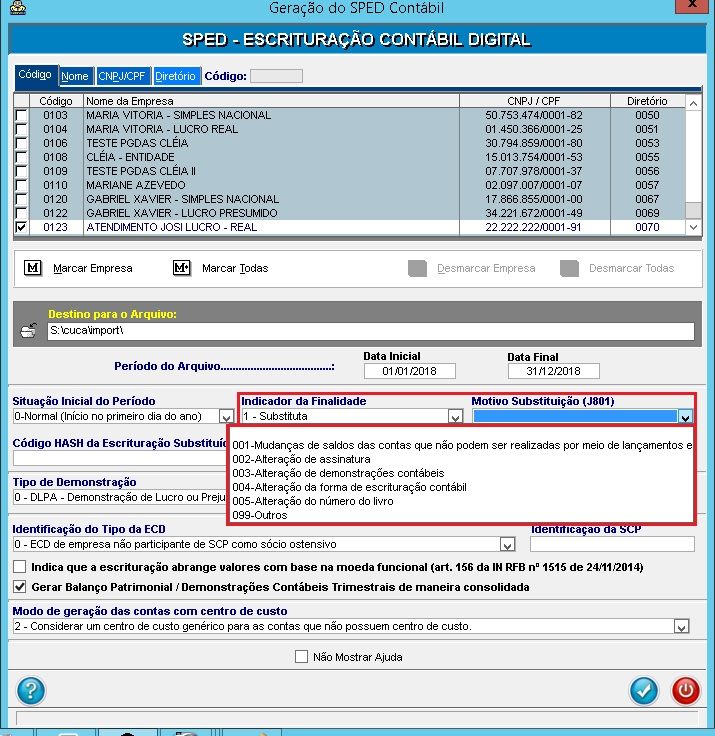Screen dimensions: 715x736
Task: Check the box for MARIANE AZEVEDO row
Action: coord(21,185)
